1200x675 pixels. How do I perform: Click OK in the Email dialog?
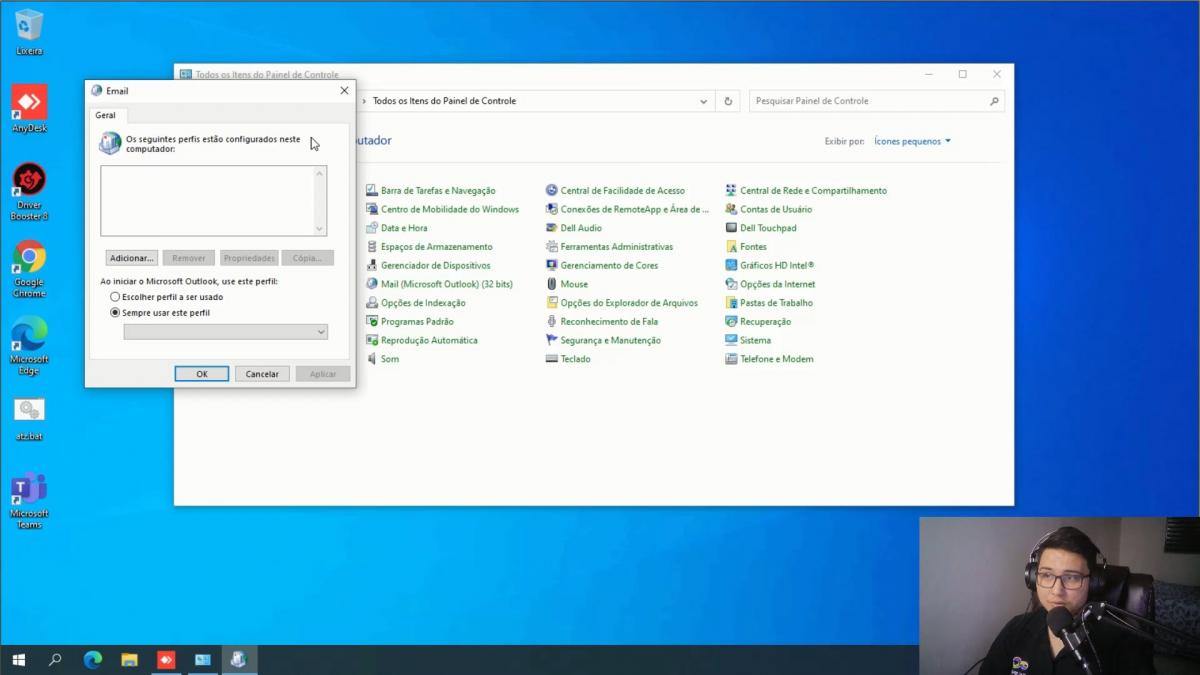pyautogui.click(x=202, y=374)
